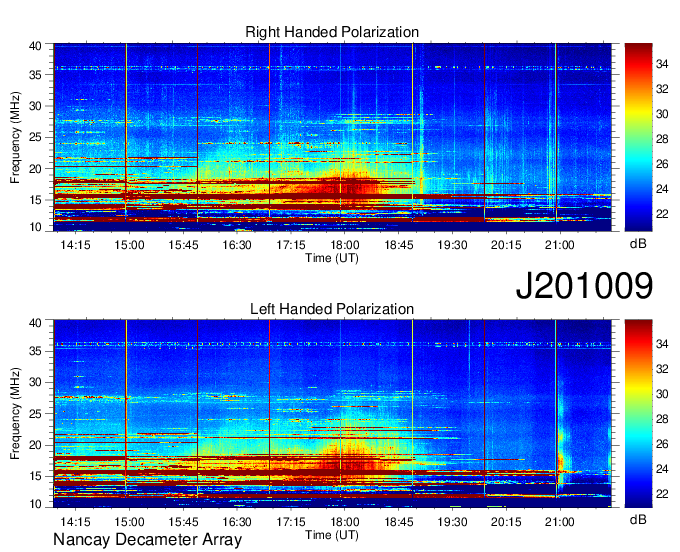Viewport: 680px width, 552px height.
Task: Click the "30" frequency tick of Left Handed plot
Action: (35, 382)
